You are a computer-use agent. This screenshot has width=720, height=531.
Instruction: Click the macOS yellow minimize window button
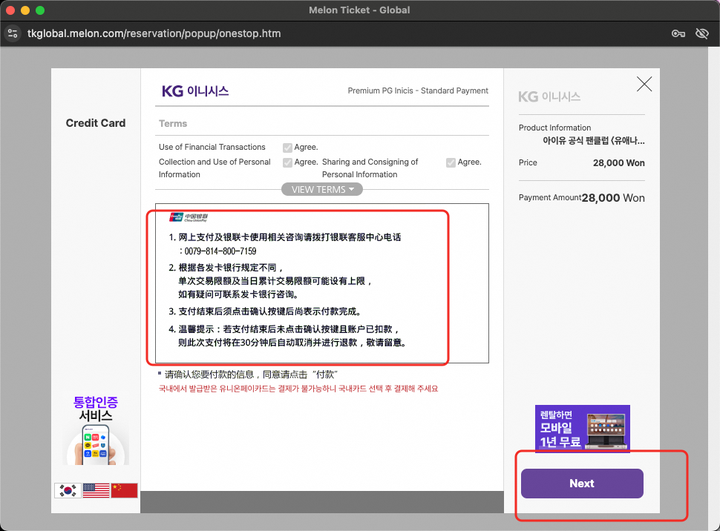pos(25,10)
